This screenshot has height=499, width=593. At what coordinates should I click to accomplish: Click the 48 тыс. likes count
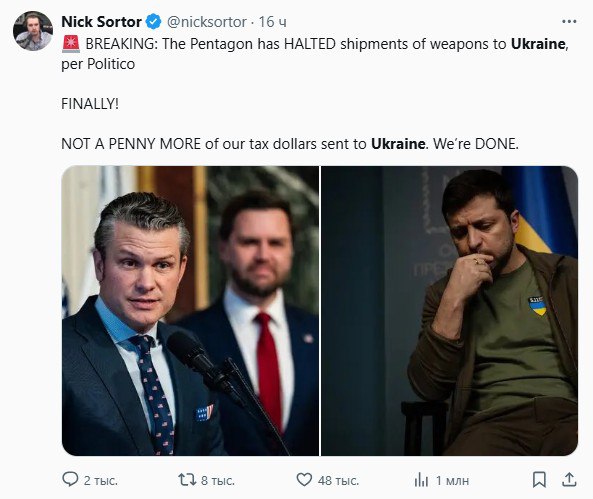click(338, 480)
